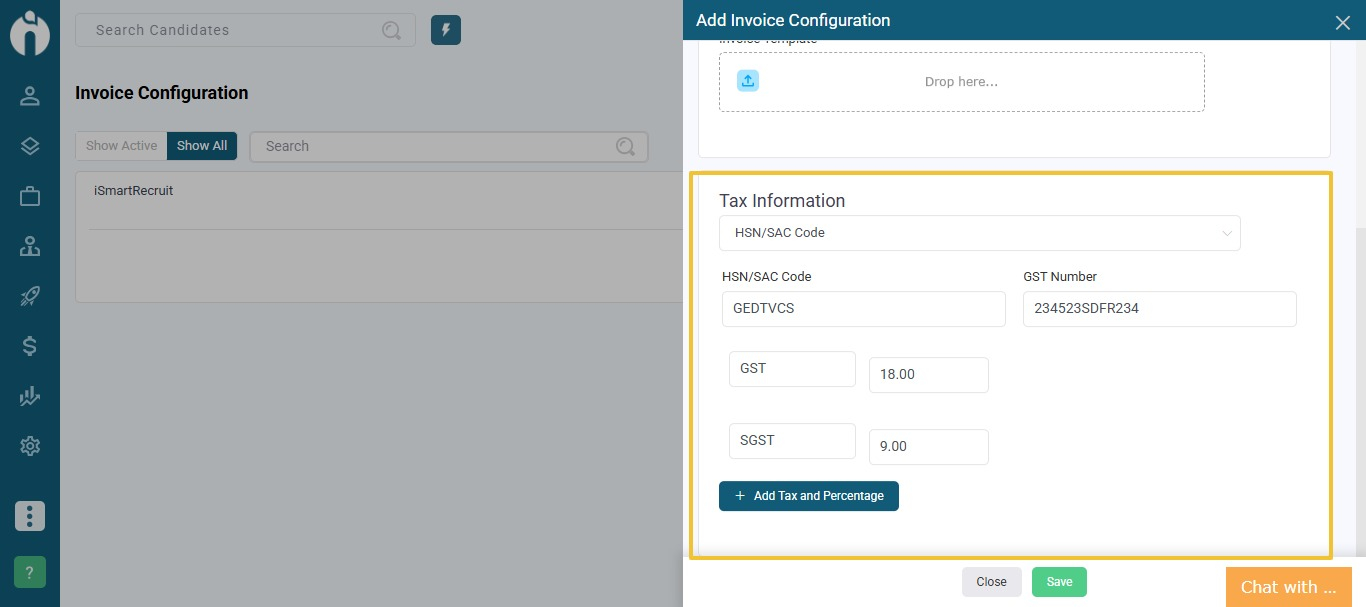Save the invoice configuration

coord(1059,582)
